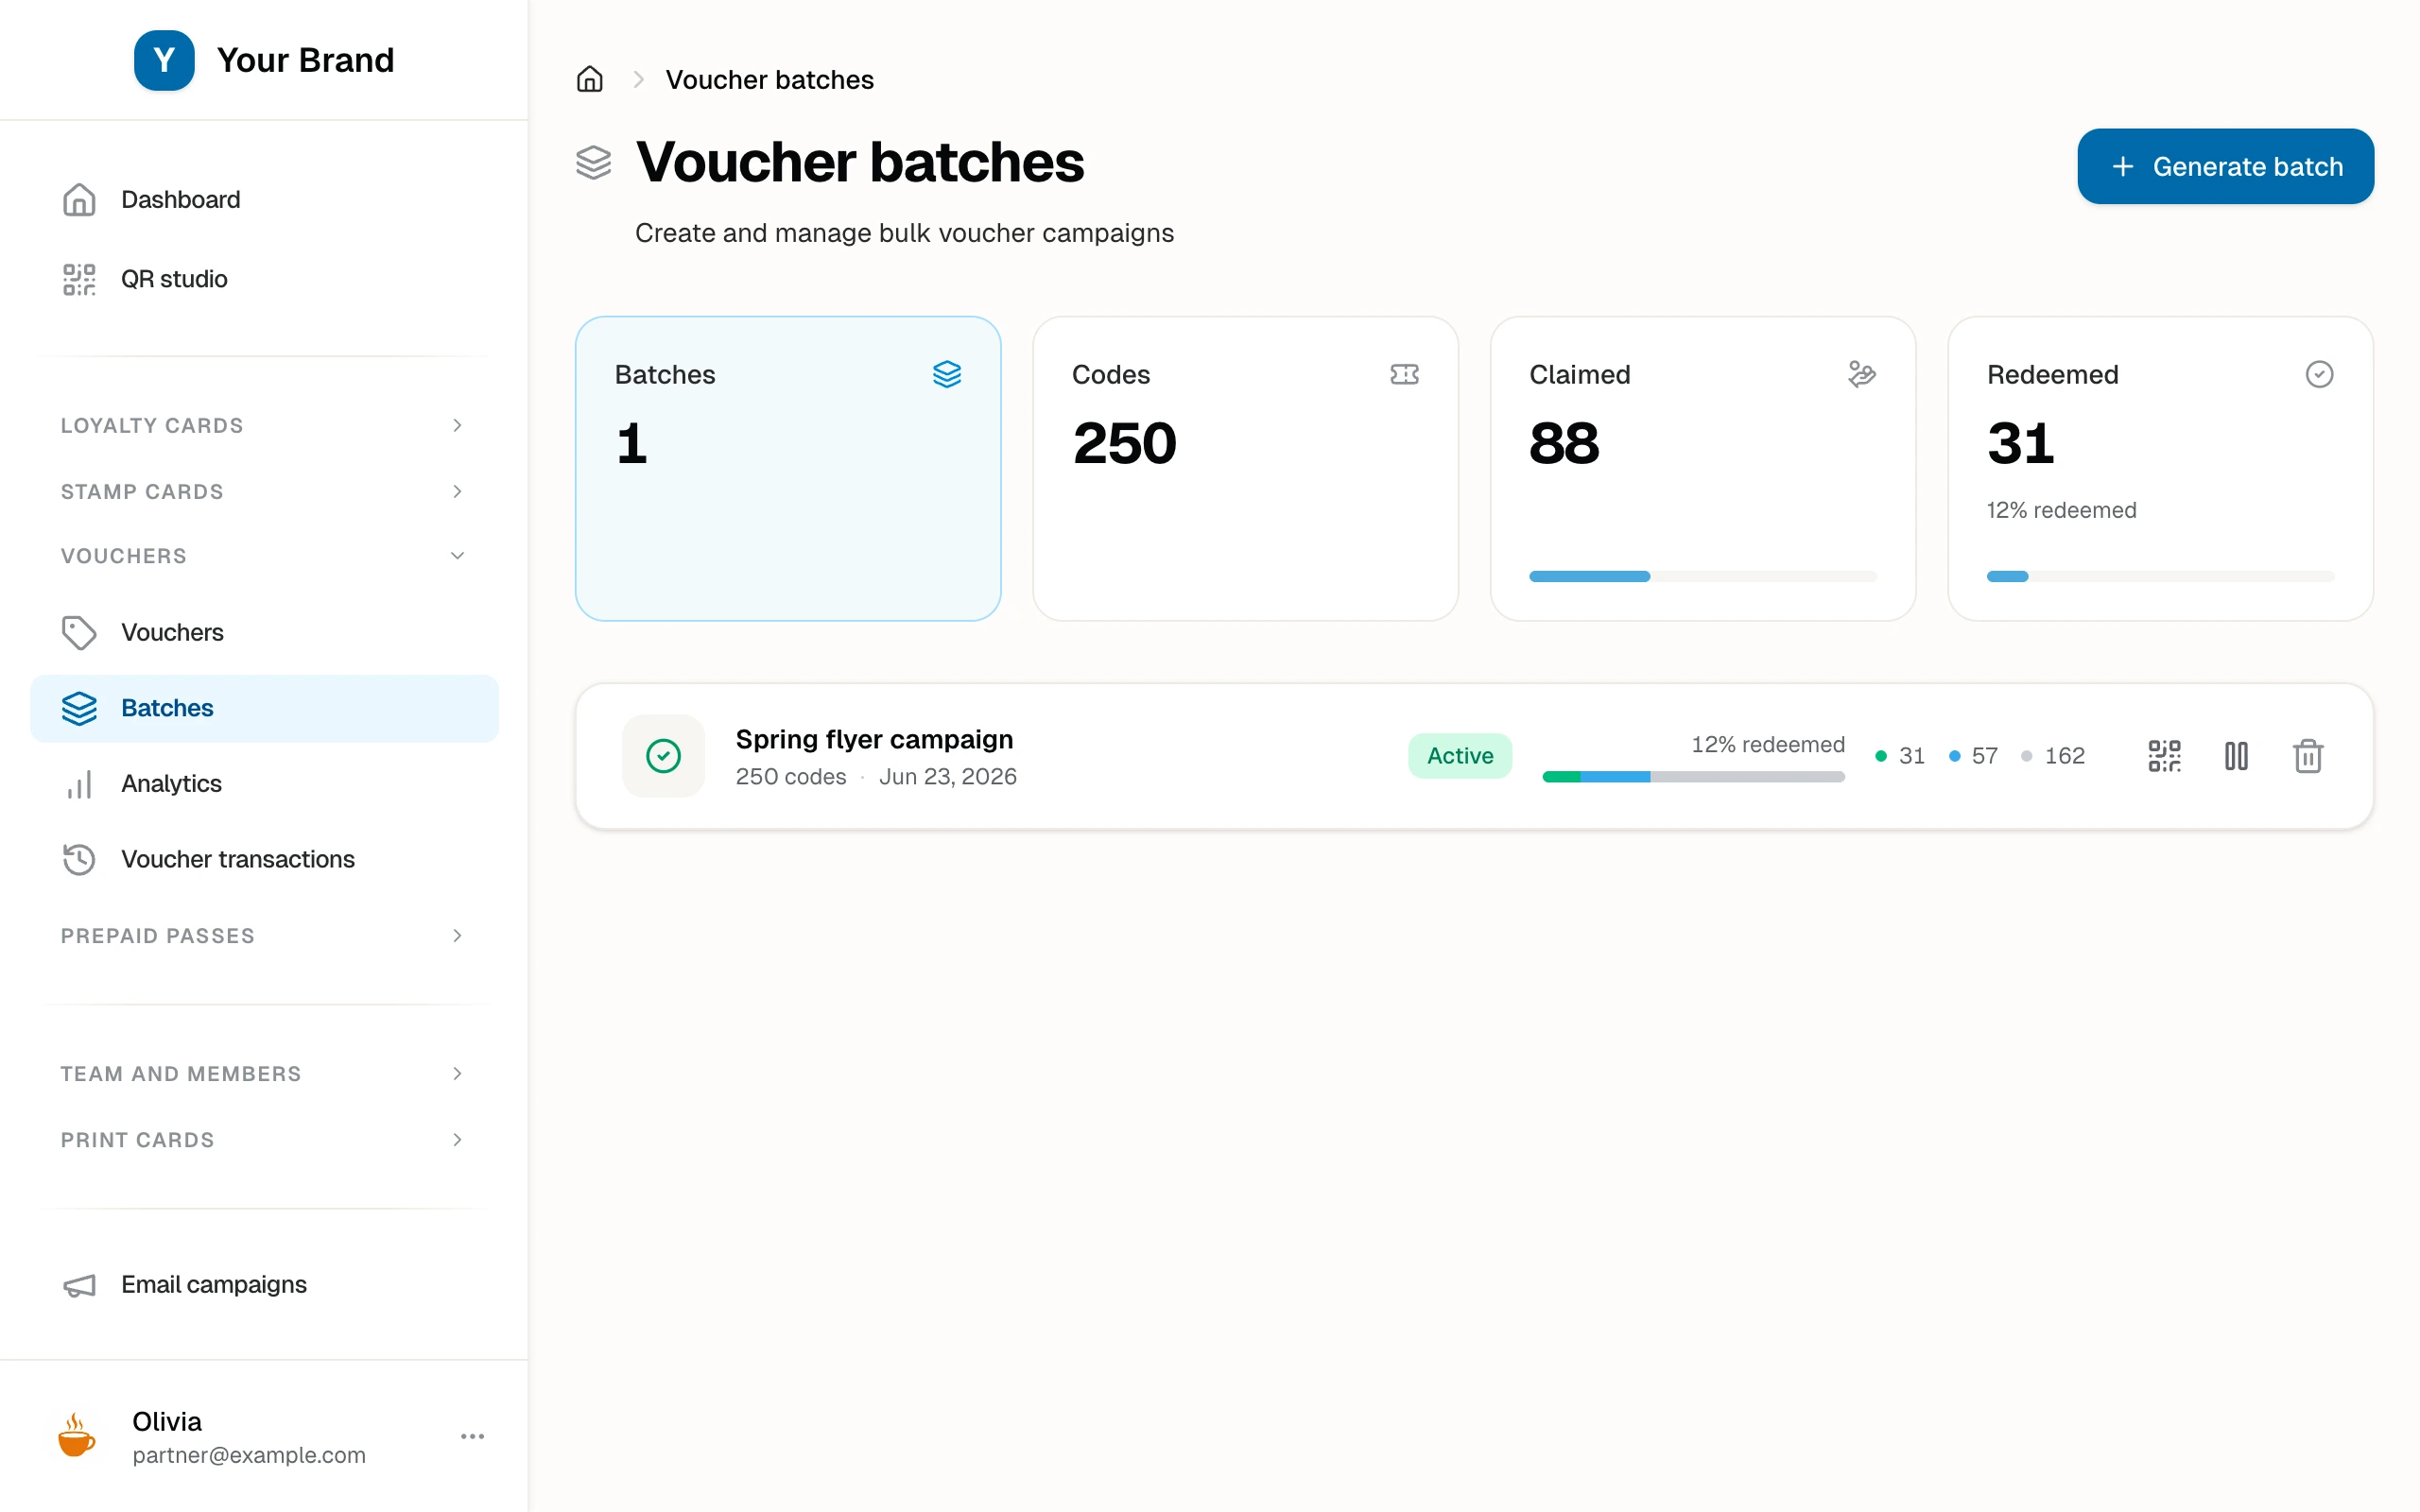
Task: Click Olivia's coffee cup avatar
Action: pos(77,1436)
